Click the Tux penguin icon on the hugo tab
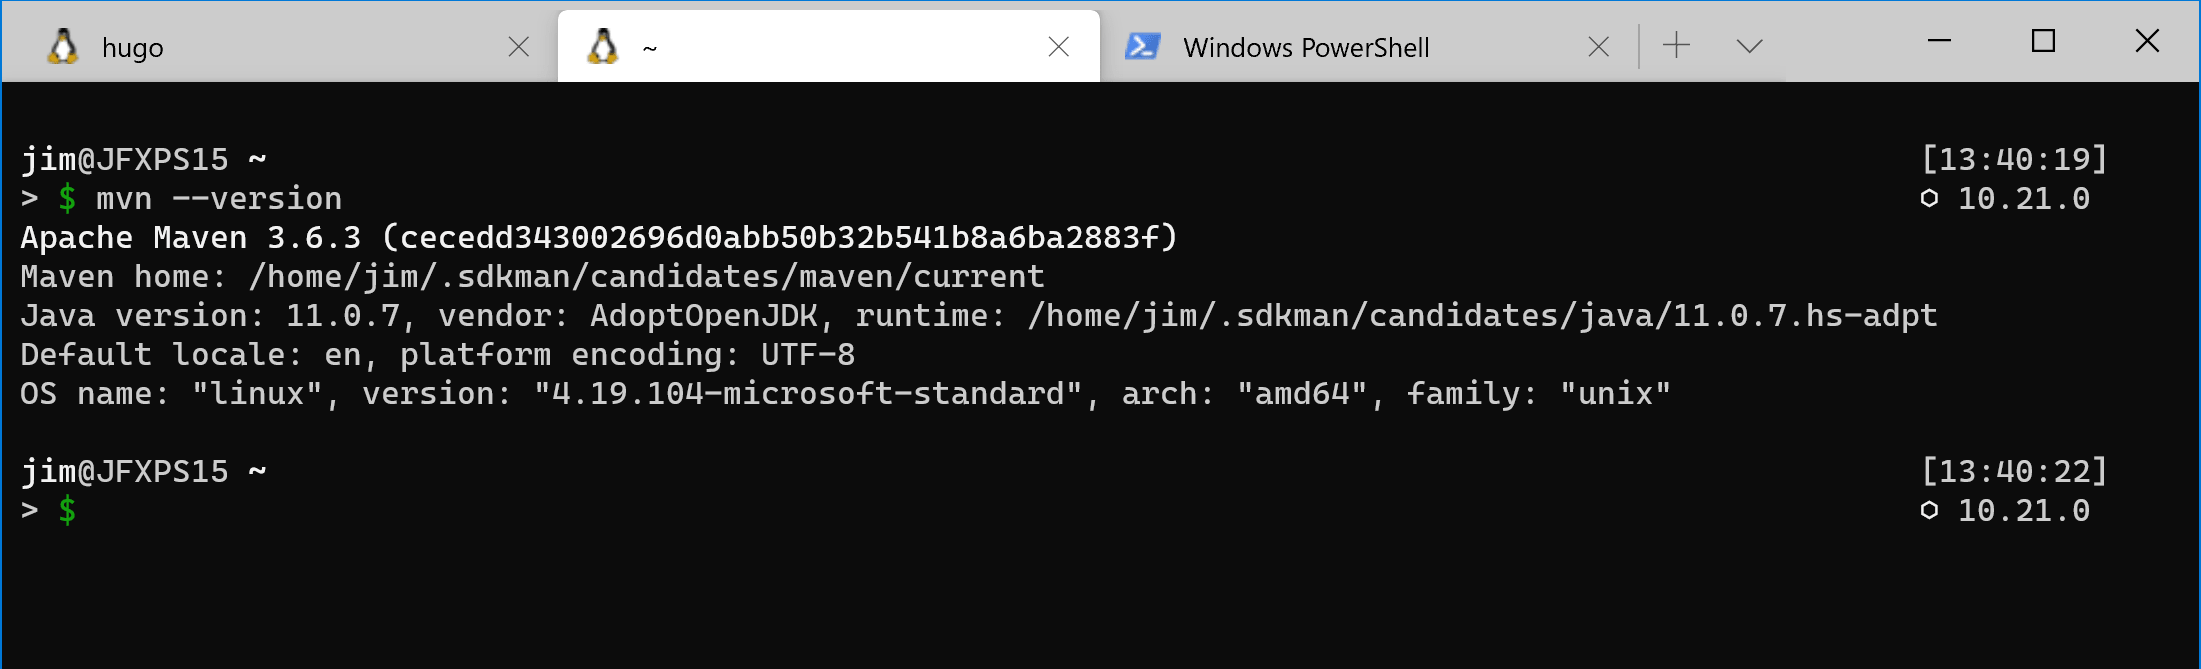This screenshot has height=669, width=2201. (x=64, y=45)
